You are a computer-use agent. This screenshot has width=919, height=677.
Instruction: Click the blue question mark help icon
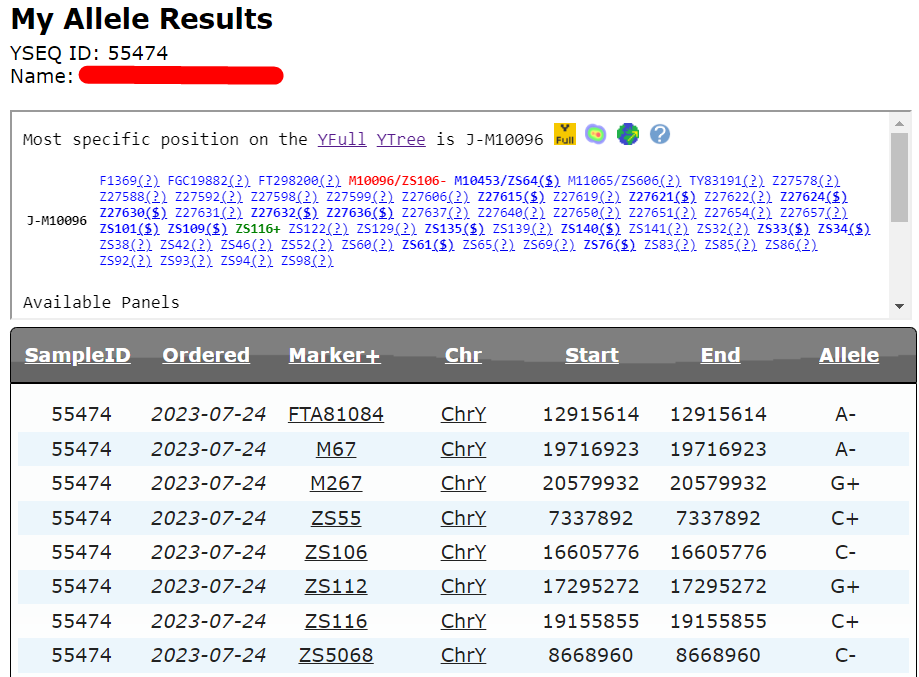point(659,134)
